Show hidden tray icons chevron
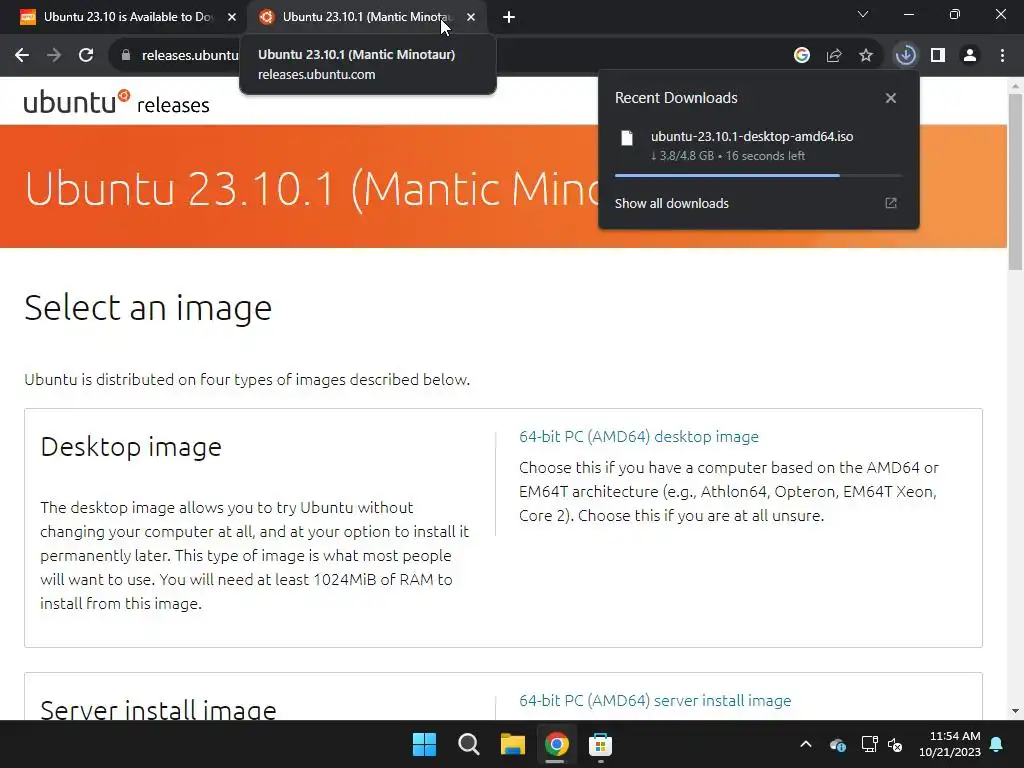Image resolution: width=1024 pixels, height=768 pixels. point(806,744)
